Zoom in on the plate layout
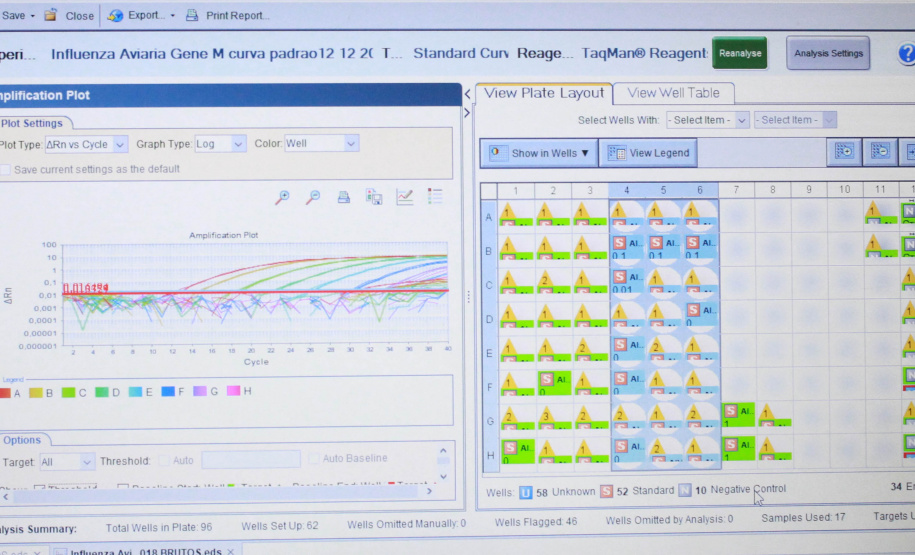The width and height of the screenshot is (915, 555). 844,152
